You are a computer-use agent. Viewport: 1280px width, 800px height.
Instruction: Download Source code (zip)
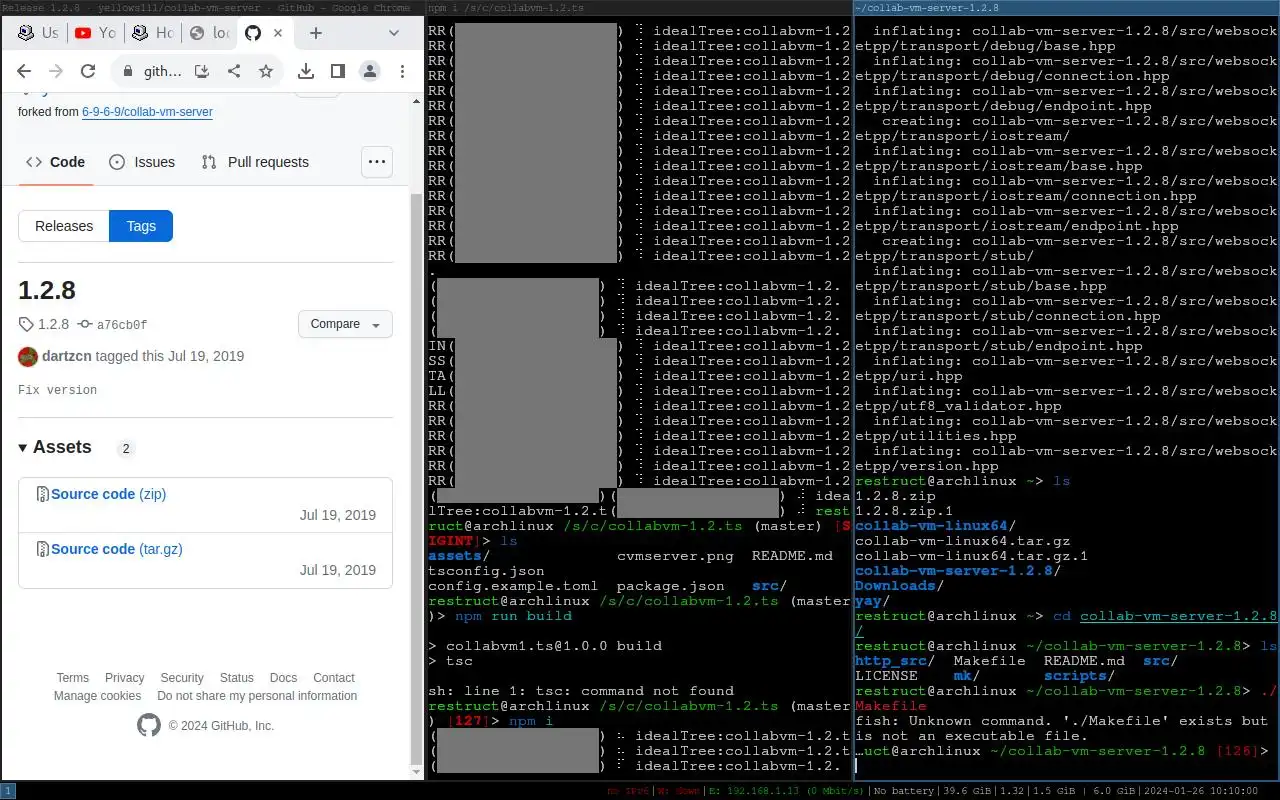(x=108, y=494)
